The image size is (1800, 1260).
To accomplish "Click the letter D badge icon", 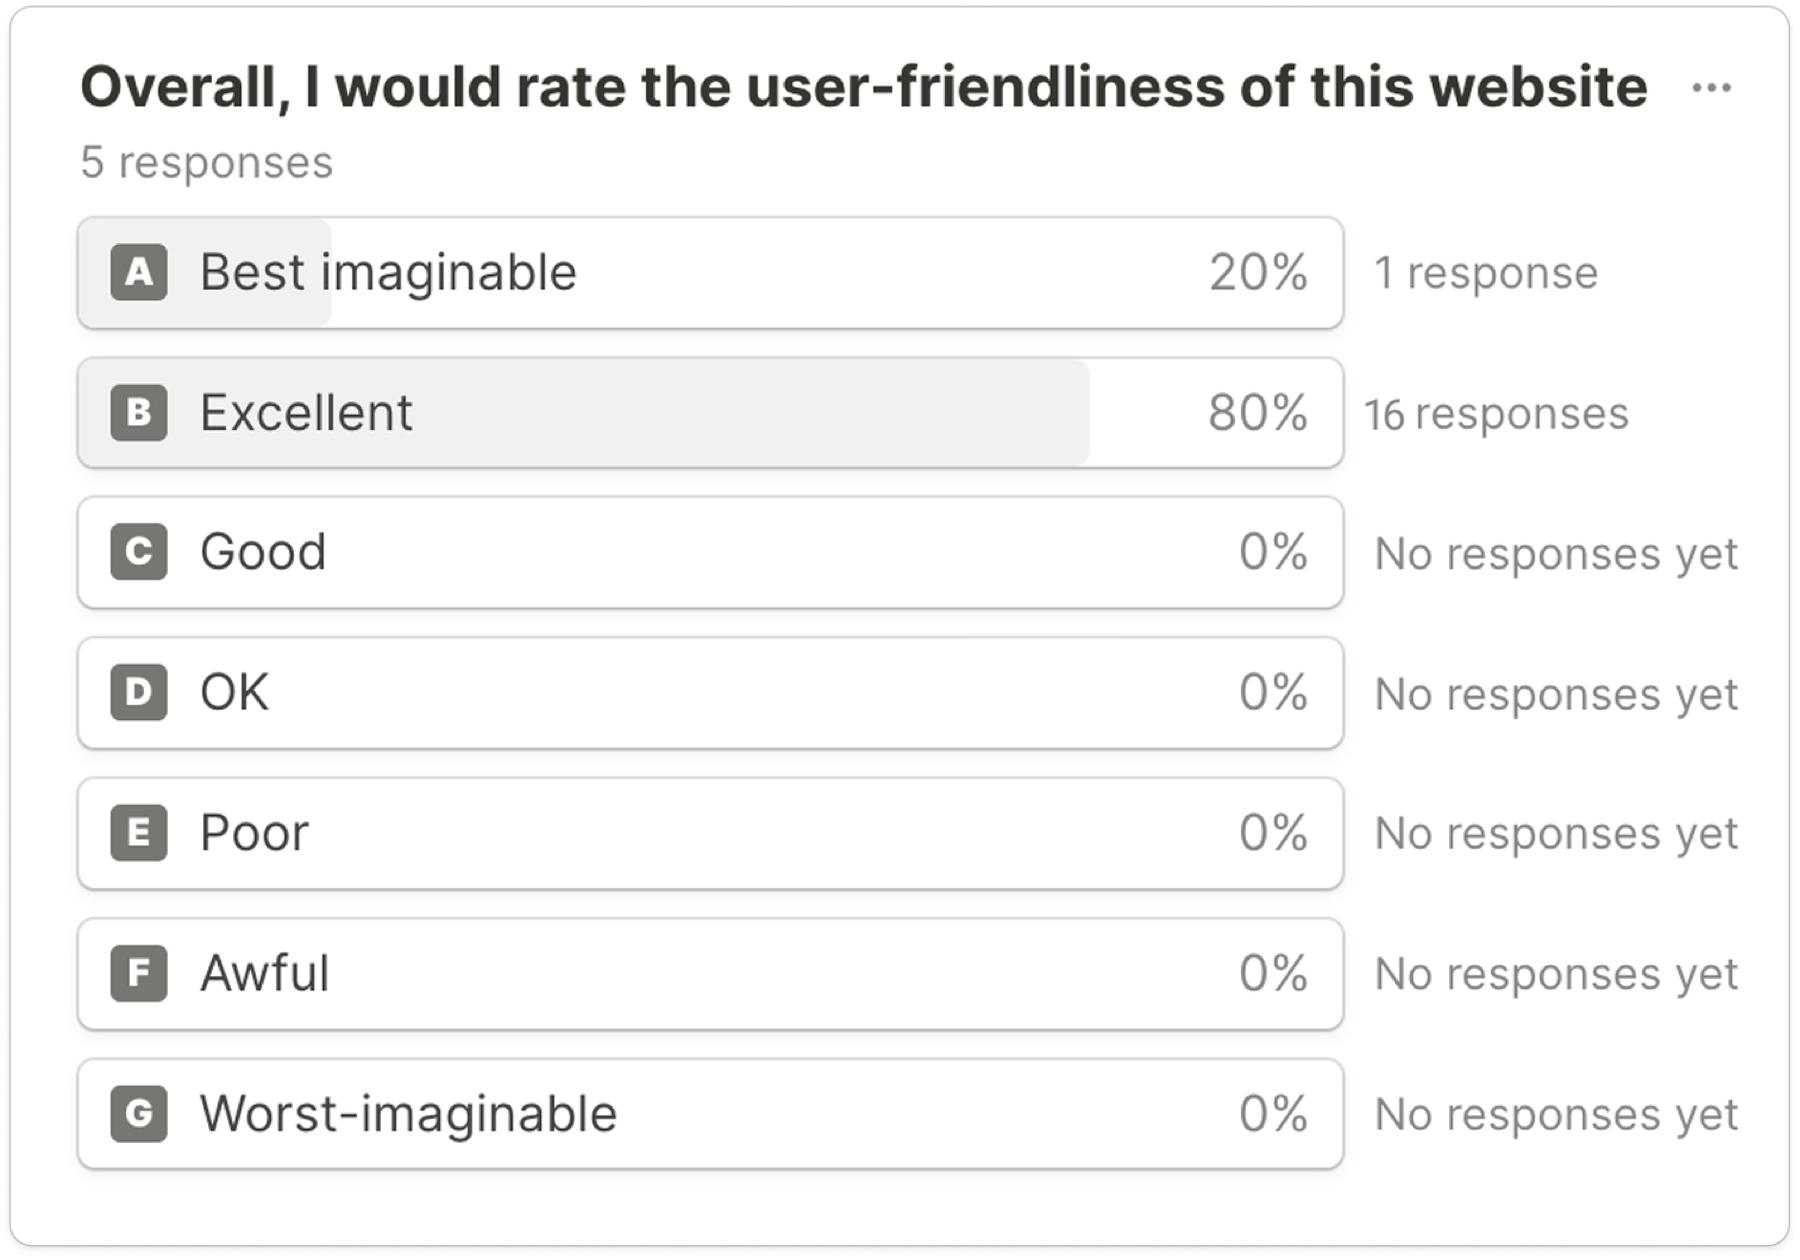I will [139, 692].
